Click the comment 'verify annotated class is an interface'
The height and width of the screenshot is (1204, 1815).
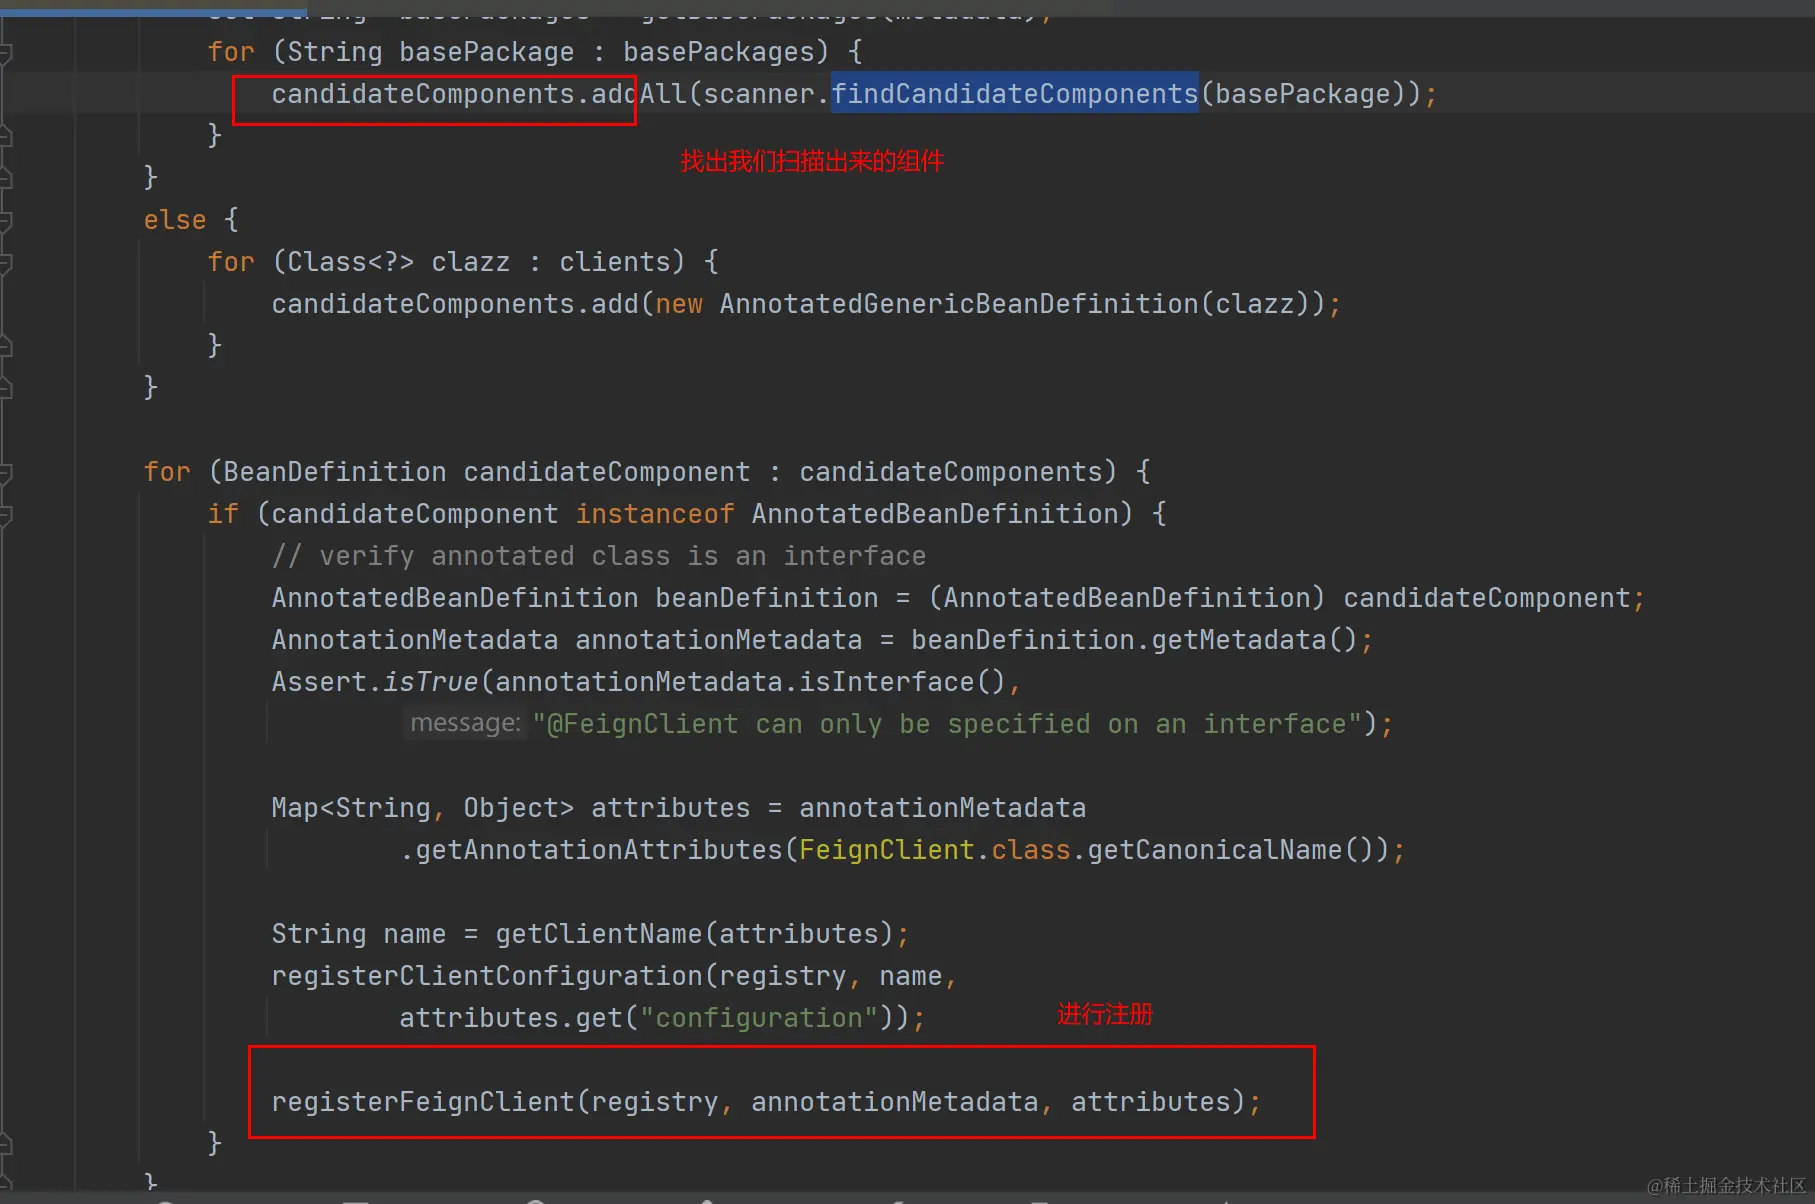click(x=622, y=556)
